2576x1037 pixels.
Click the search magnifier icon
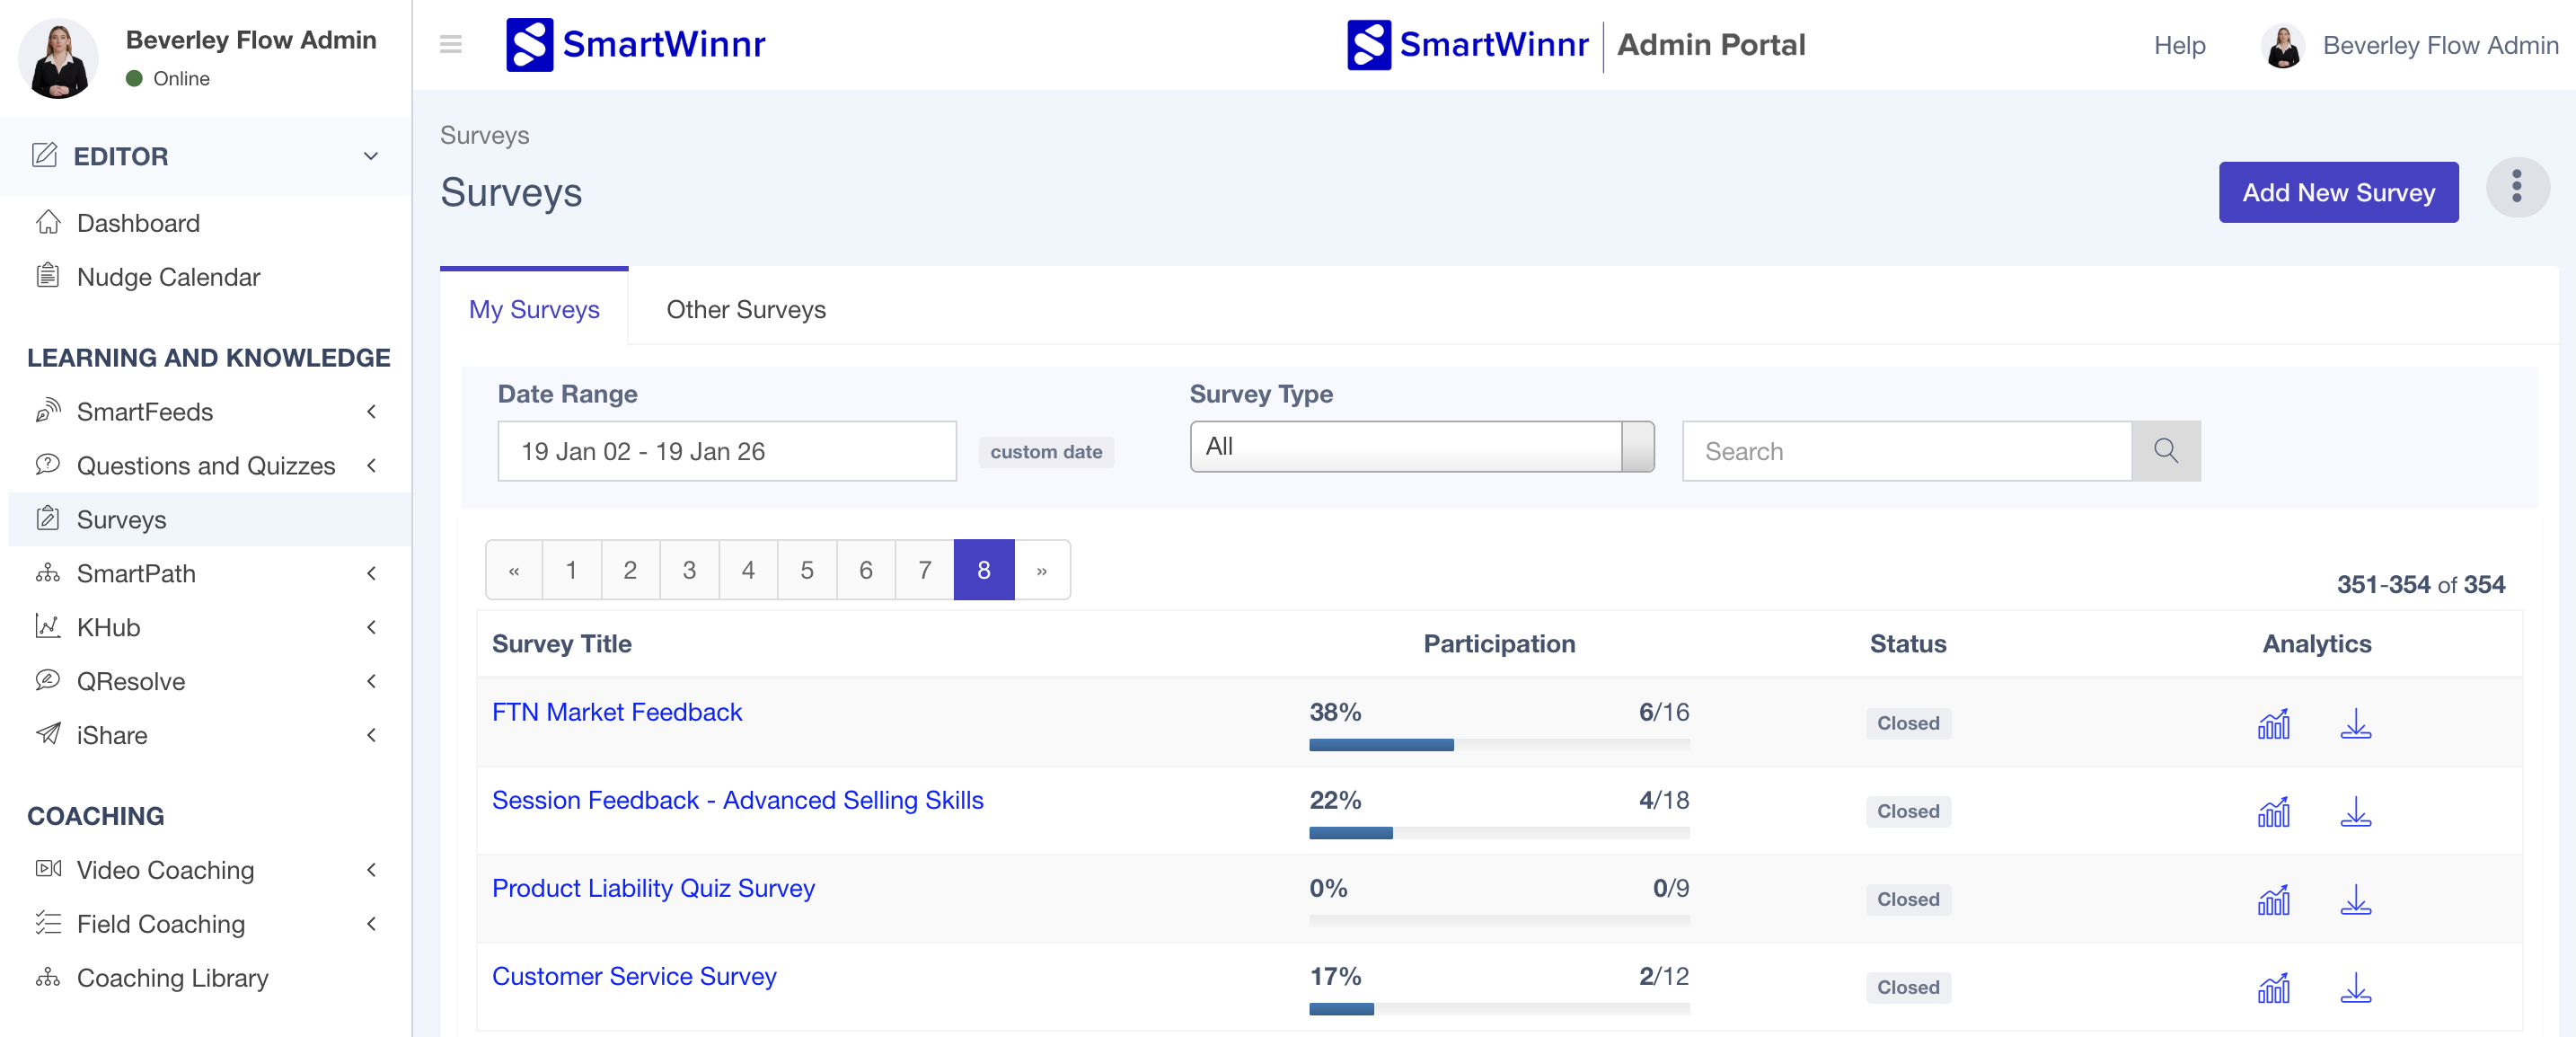[x=2165, y=451]
